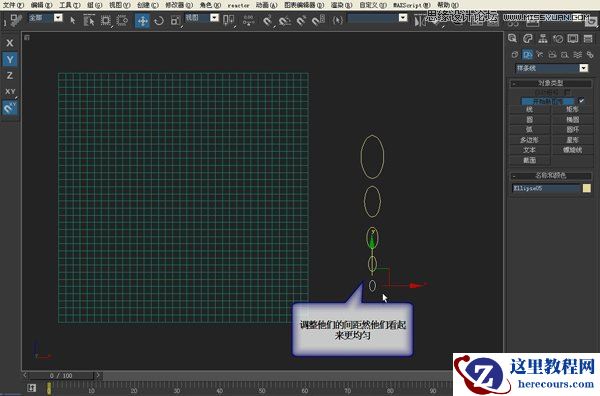
Task: Switch to the Create command panel tab
Action: click(x=513, y=38)
